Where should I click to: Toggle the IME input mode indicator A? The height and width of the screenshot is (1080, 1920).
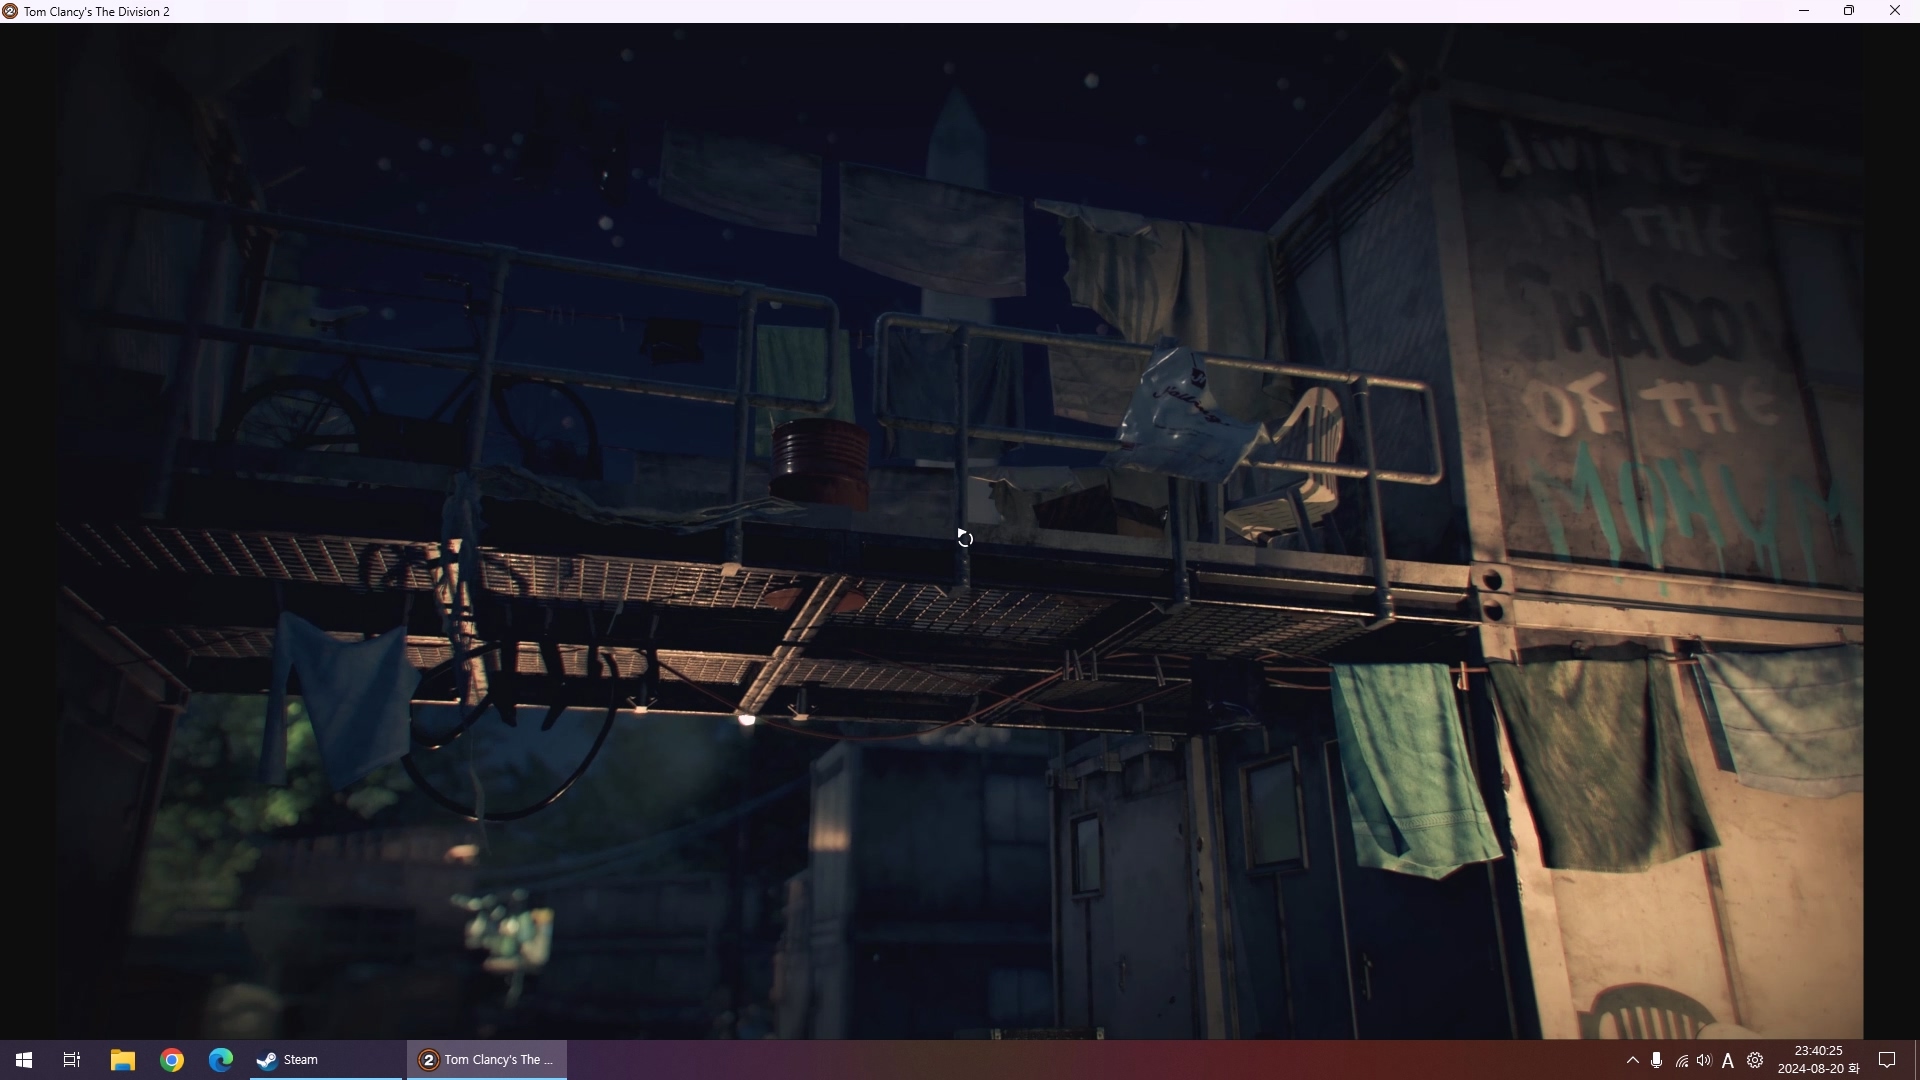pyautogui.click(x=1728, y=1061)
